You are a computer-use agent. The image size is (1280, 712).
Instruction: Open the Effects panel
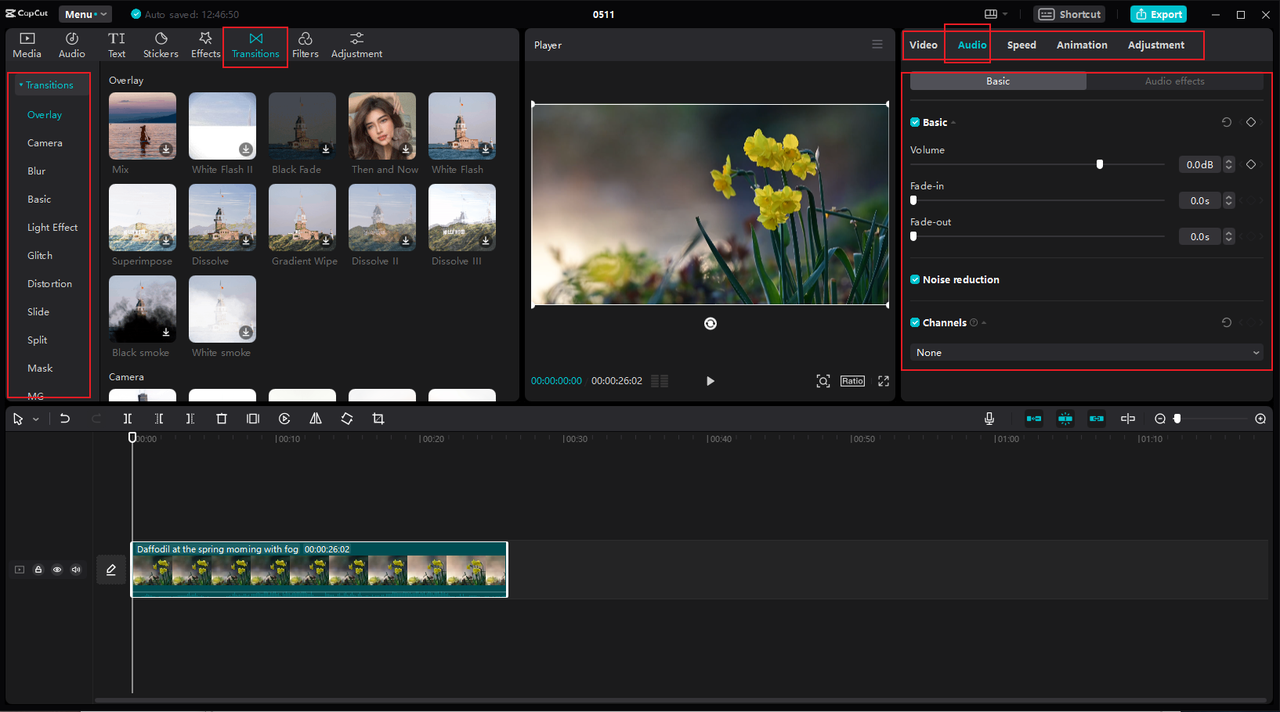205,45
